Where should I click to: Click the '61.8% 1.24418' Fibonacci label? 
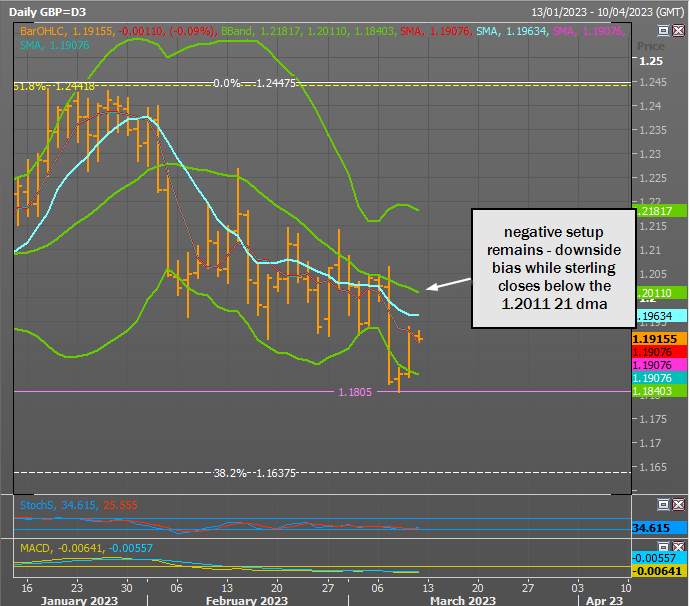pos(55,86)
